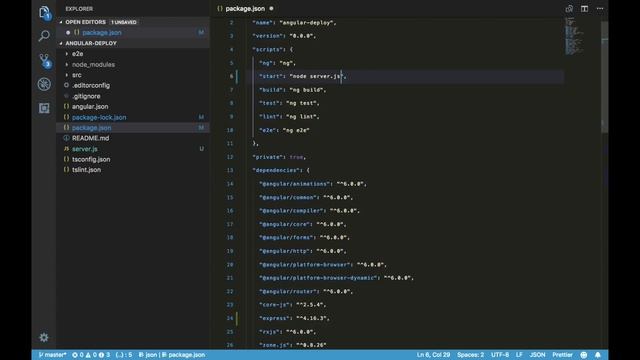This screenshot has width=640, height=360.
Task: Click Prettier in the status bar
Action: point(562,355)
